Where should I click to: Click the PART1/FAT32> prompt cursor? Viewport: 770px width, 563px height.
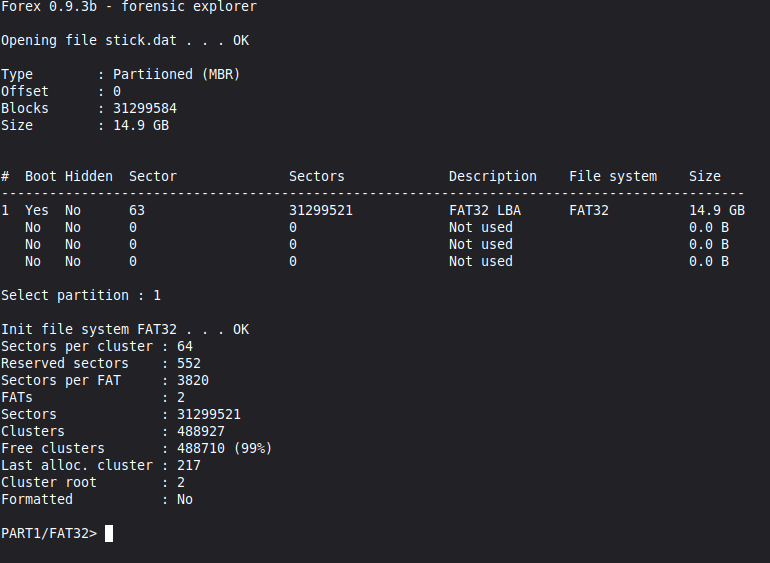click(109, 534)
